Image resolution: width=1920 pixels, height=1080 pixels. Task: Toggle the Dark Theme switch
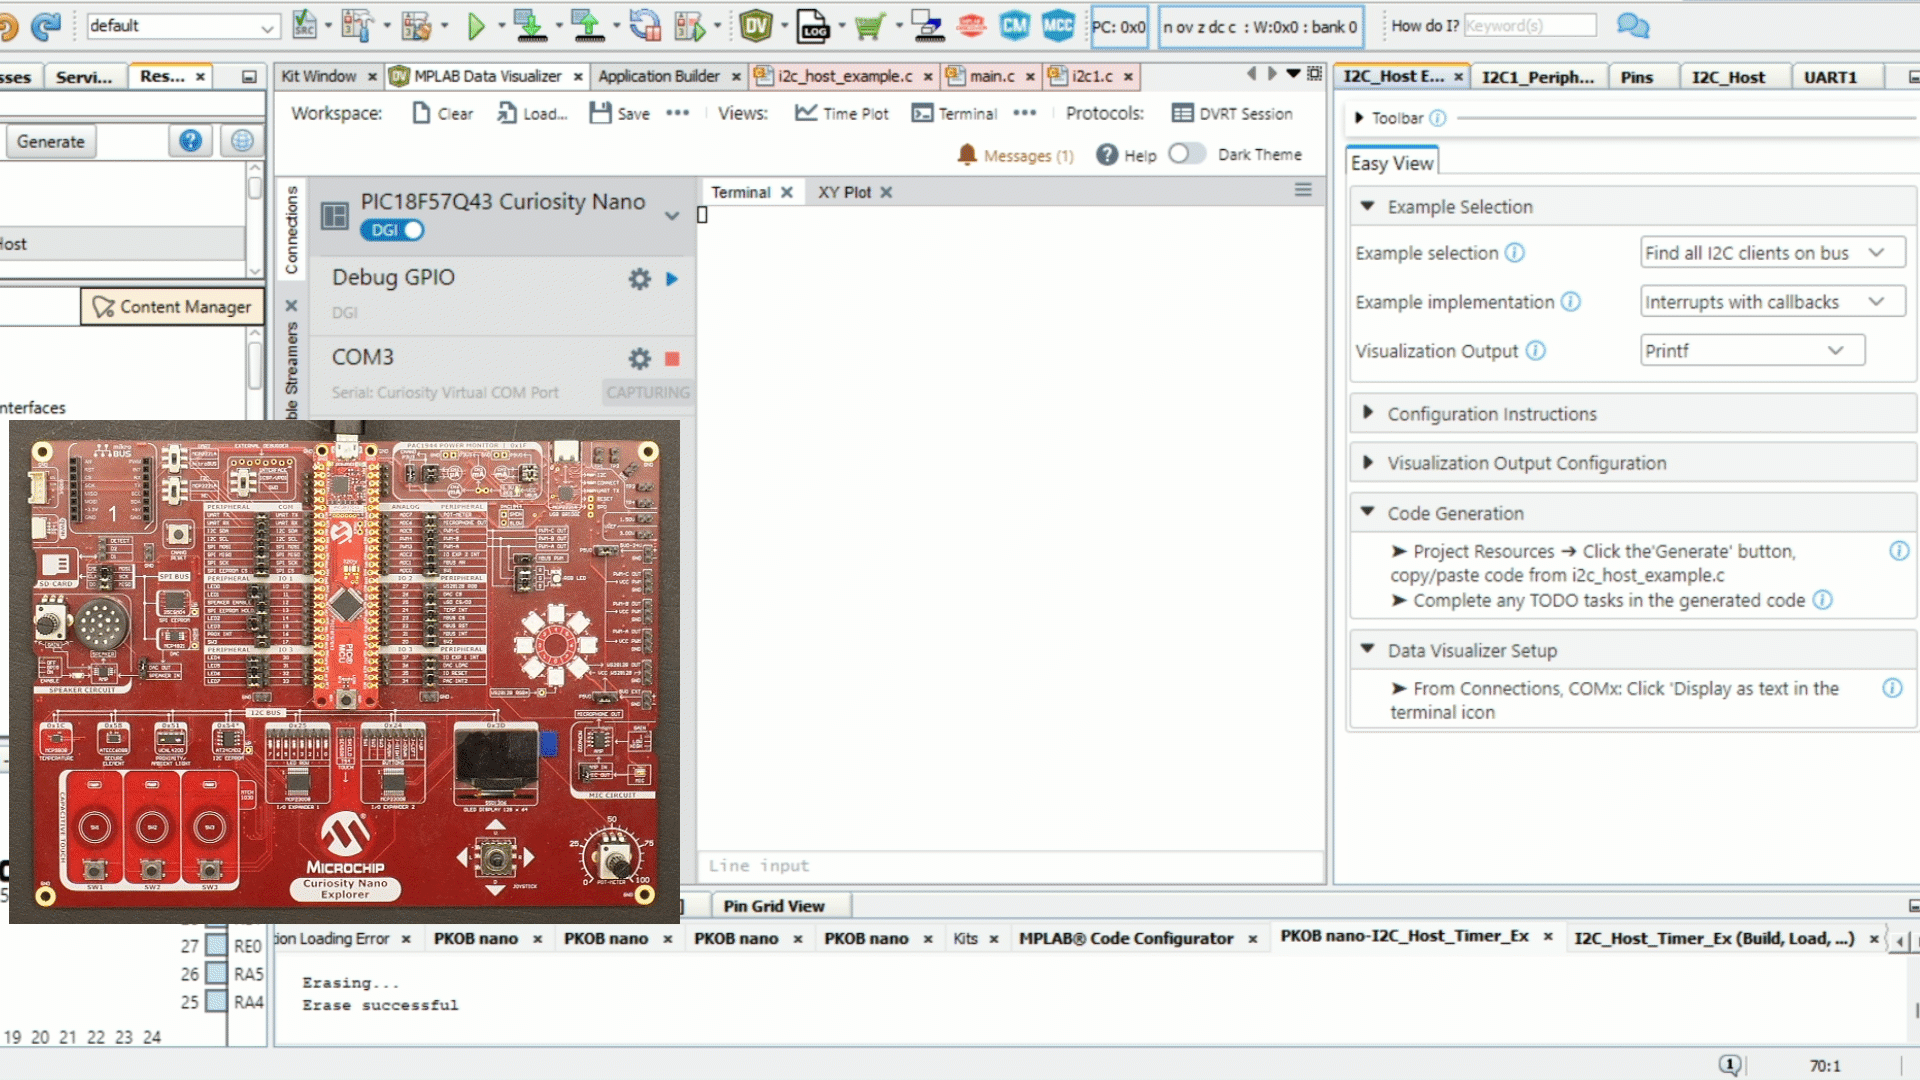[x=1186, y=154]
